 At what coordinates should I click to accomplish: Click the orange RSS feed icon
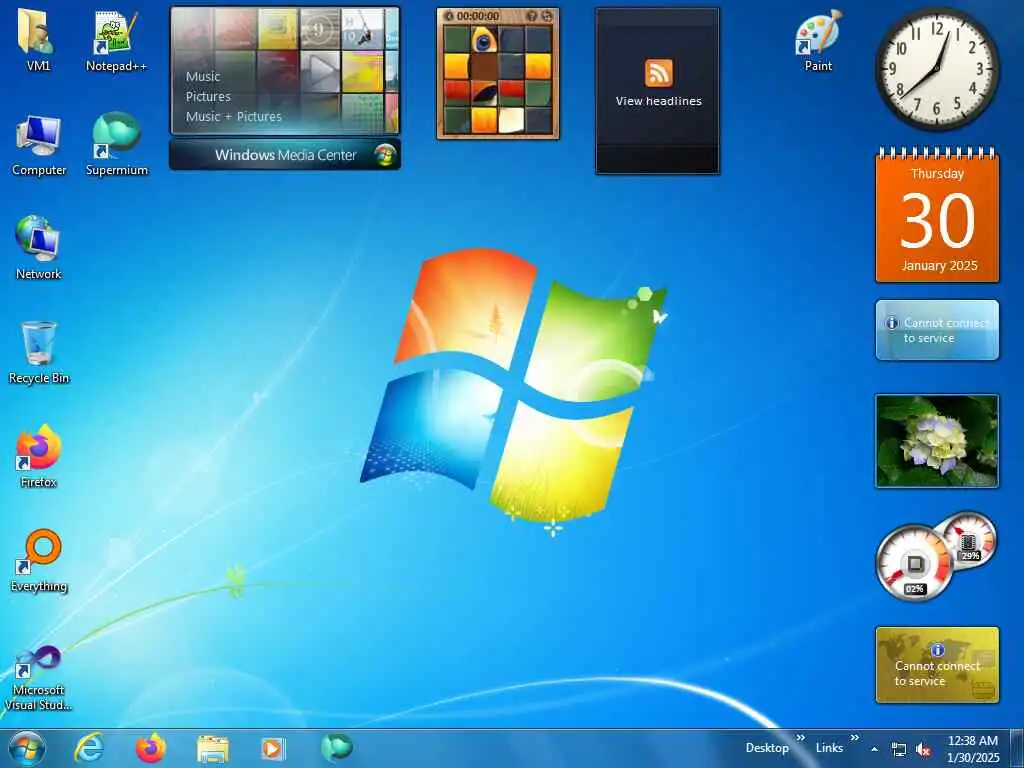tap(658, 72)
